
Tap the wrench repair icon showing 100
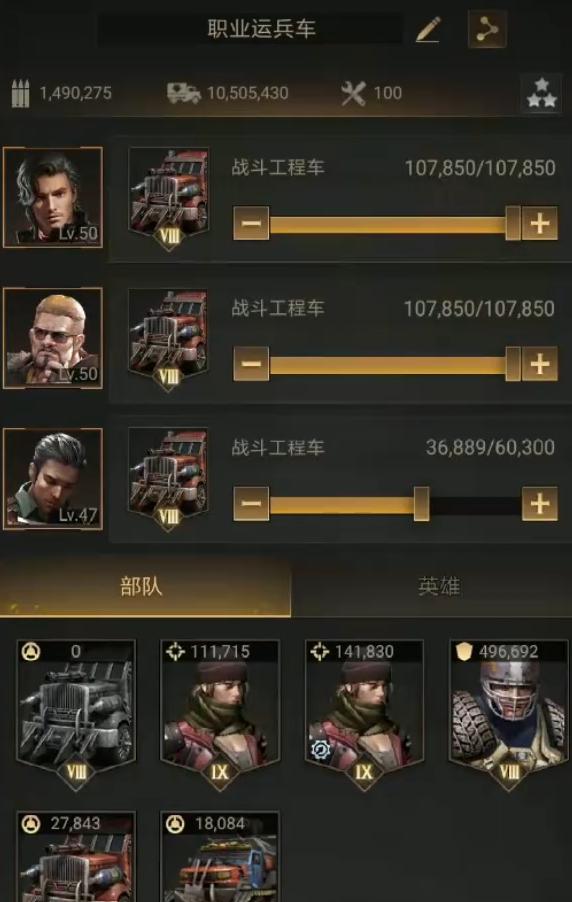pos(353,93)
